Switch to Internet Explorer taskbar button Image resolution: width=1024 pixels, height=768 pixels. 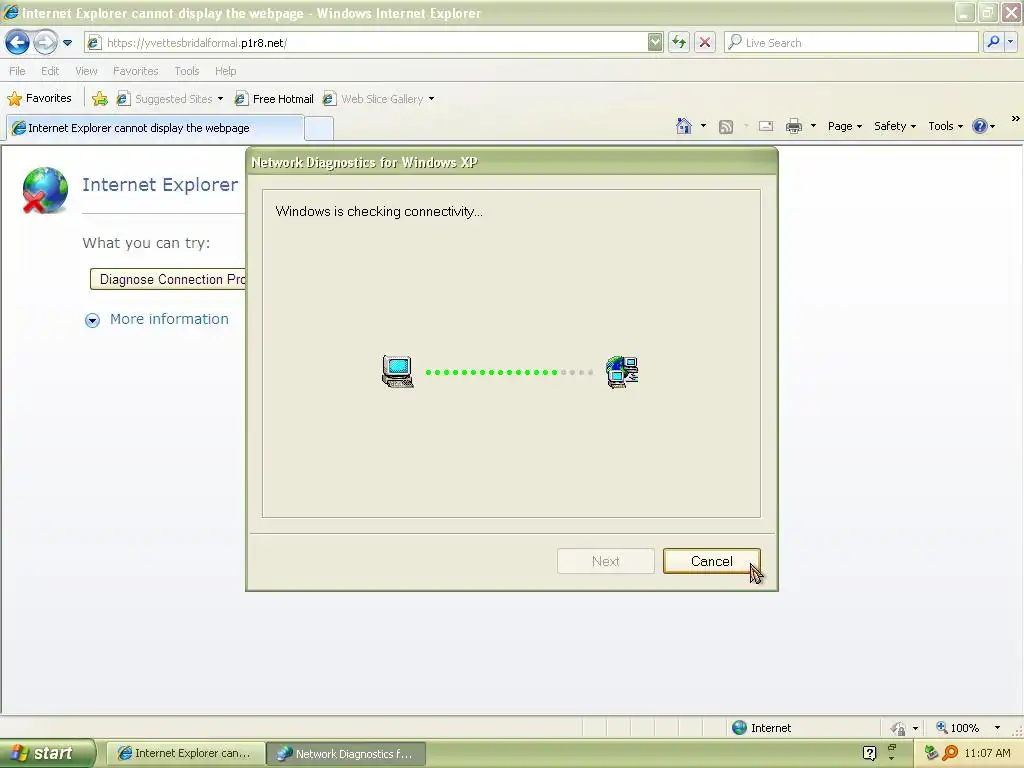(x=185, y=754)
